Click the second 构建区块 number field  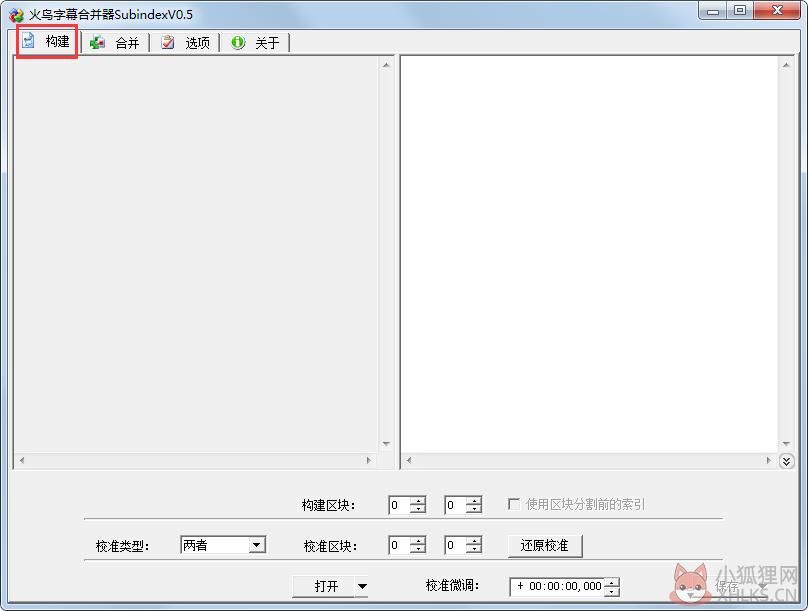click(456, 505)
